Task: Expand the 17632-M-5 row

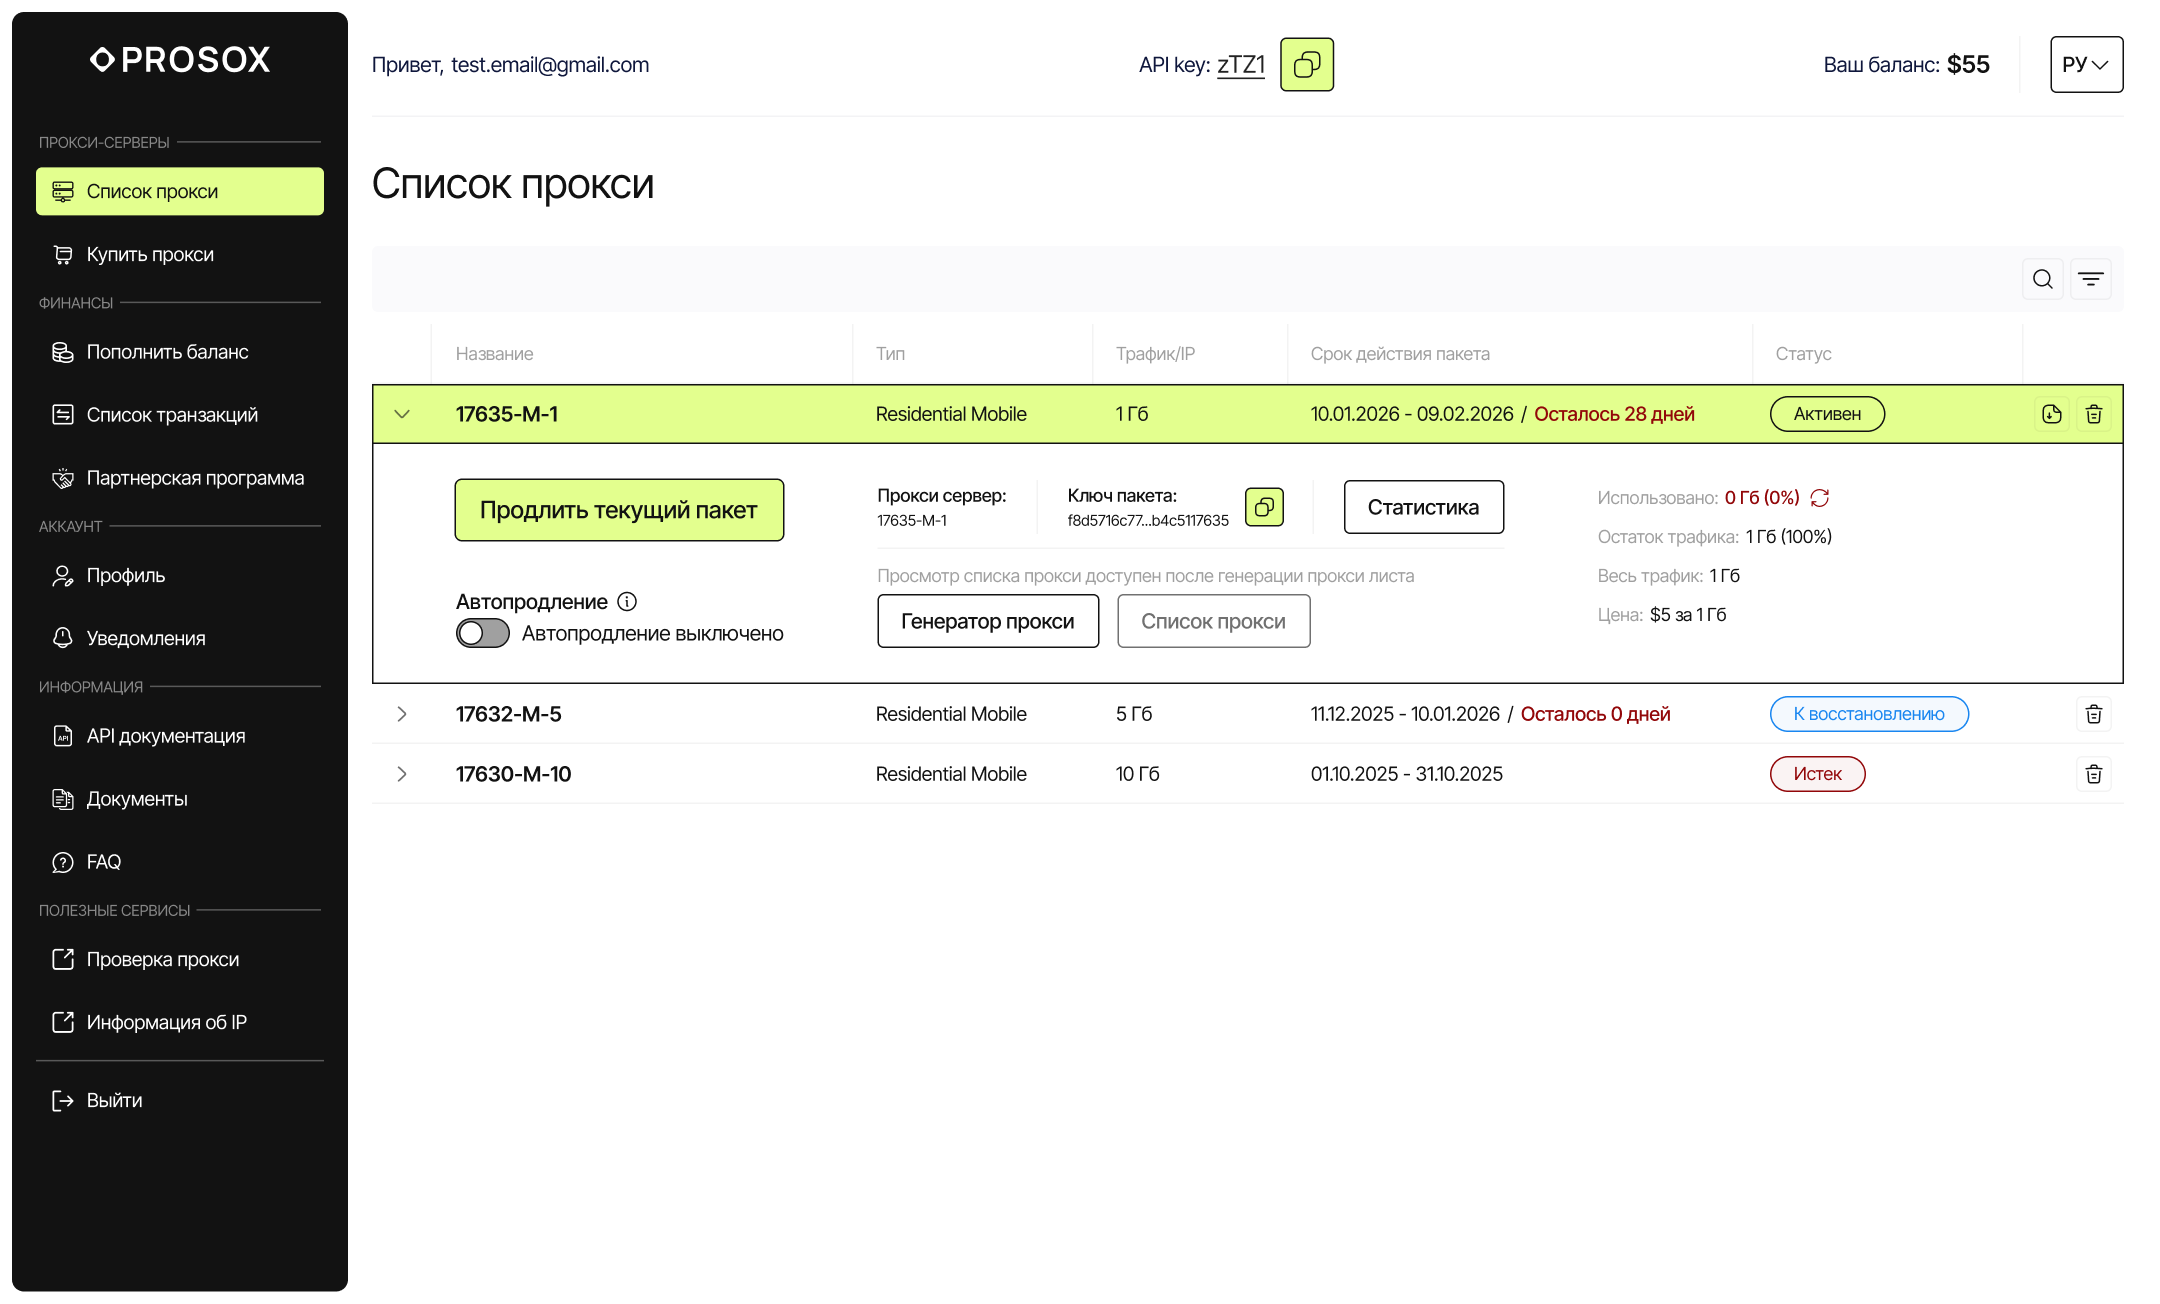Action: tap(403, 714)
